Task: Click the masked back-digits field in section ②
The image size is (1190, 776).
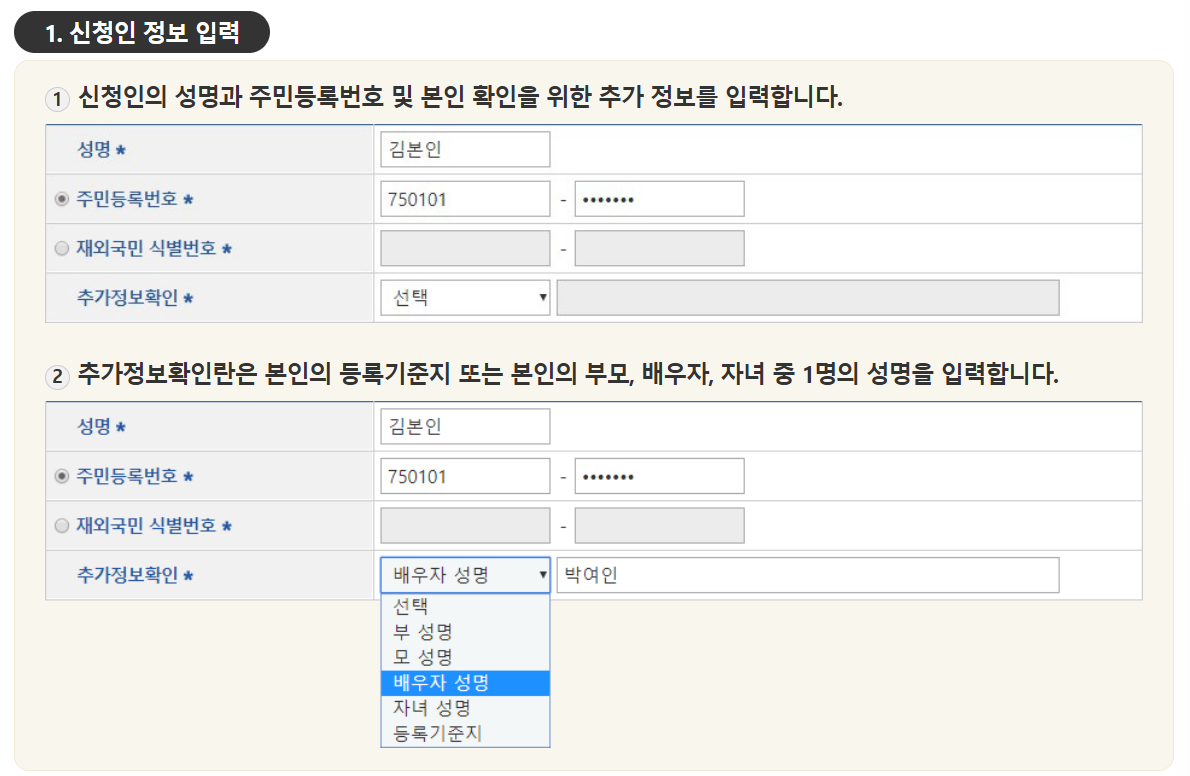Action: pos(659,475)
